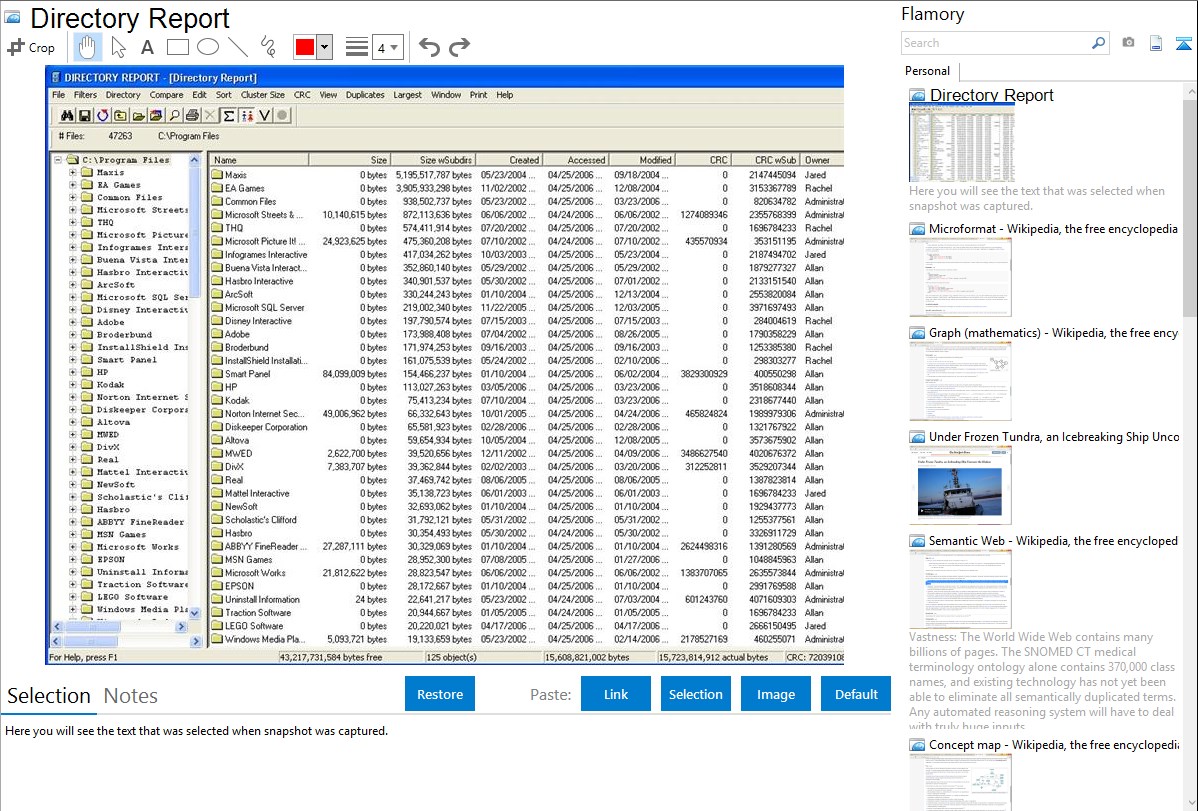The image size is (1198, 811).
Task: Click the Size wSubdirs column header
Action: pyautogui.click(x=433, y=160)
